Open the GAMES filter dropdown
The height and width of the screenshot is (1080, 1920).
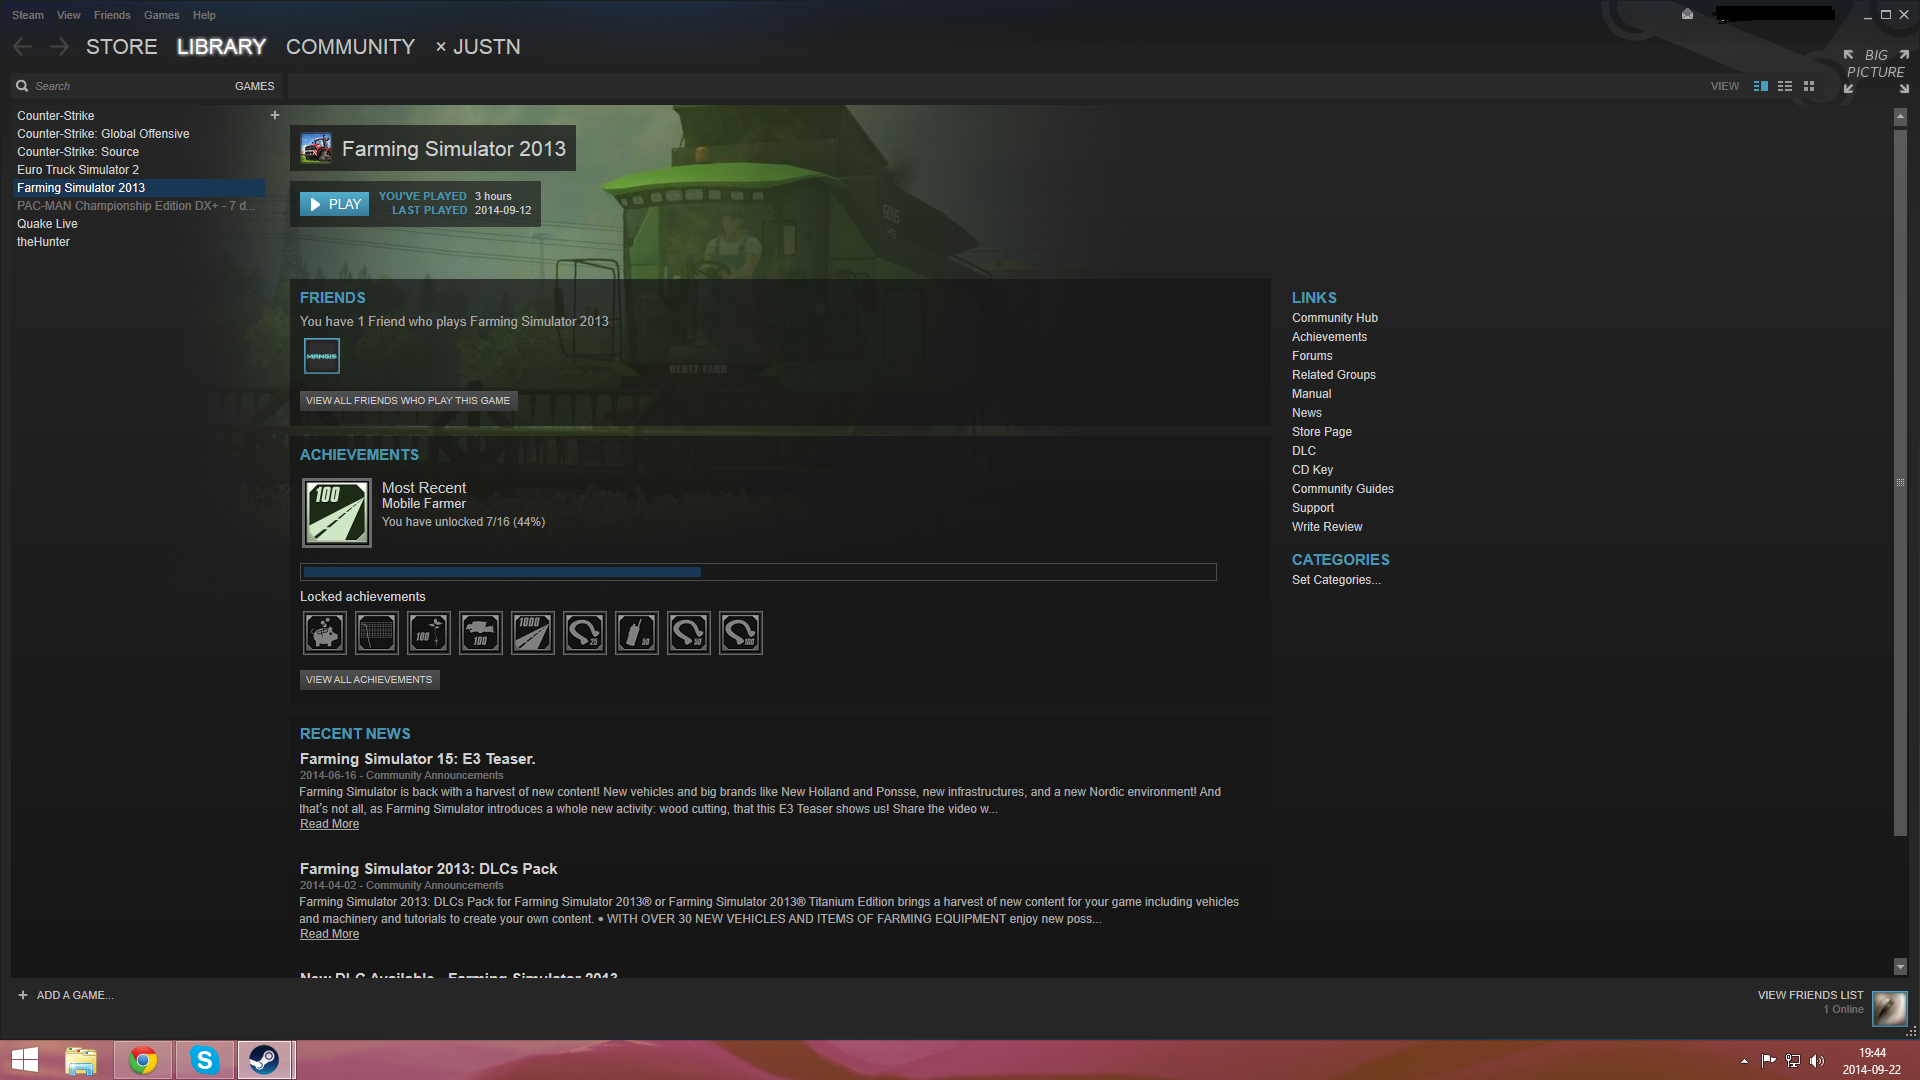(254, 86)
